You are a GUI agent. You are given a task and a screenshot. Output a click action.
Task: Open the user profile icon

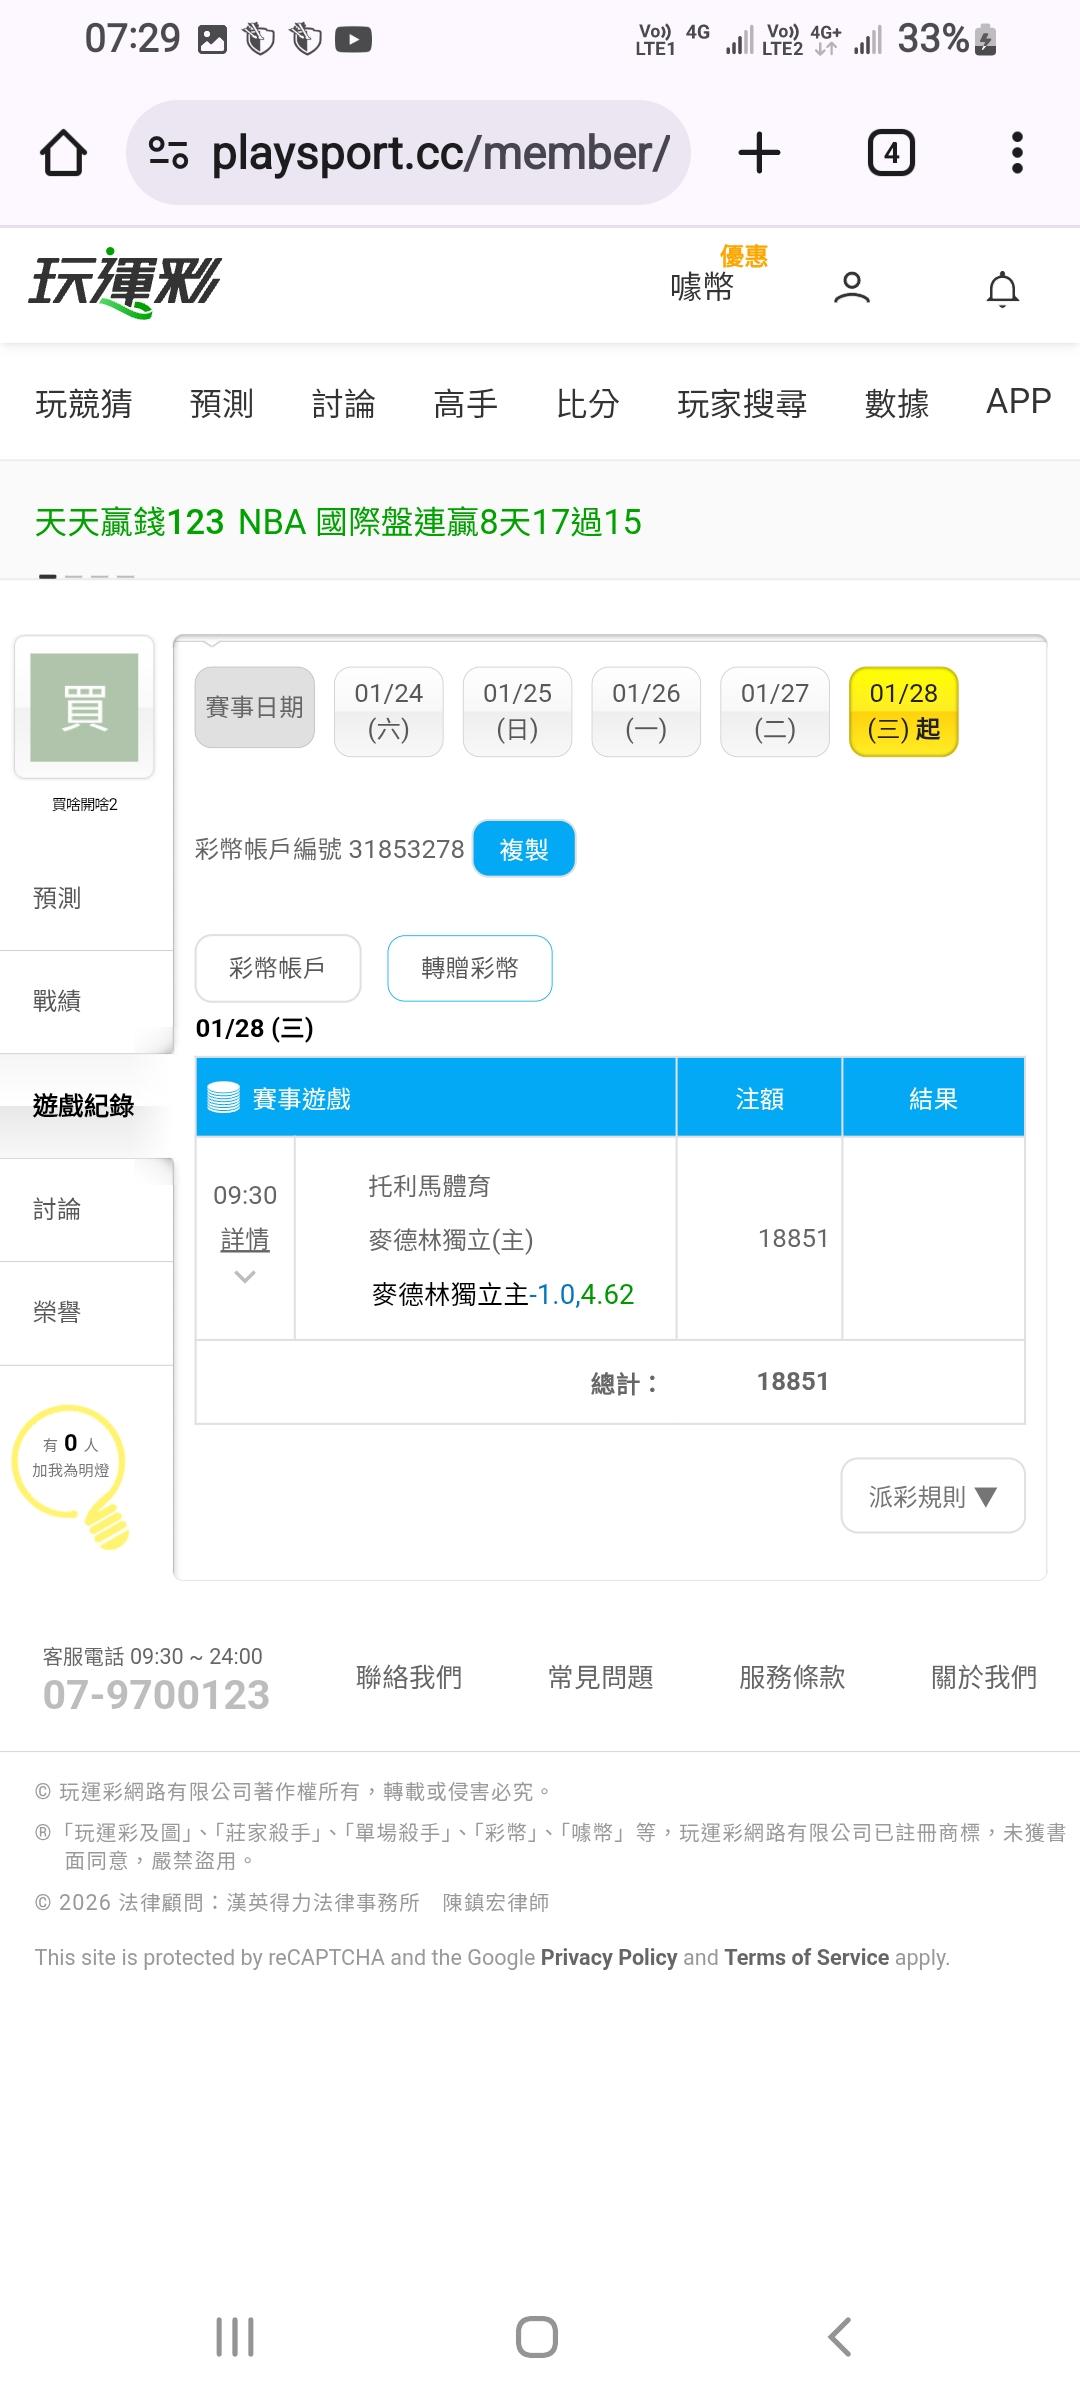pyautogui.click(x=851, y=288)
